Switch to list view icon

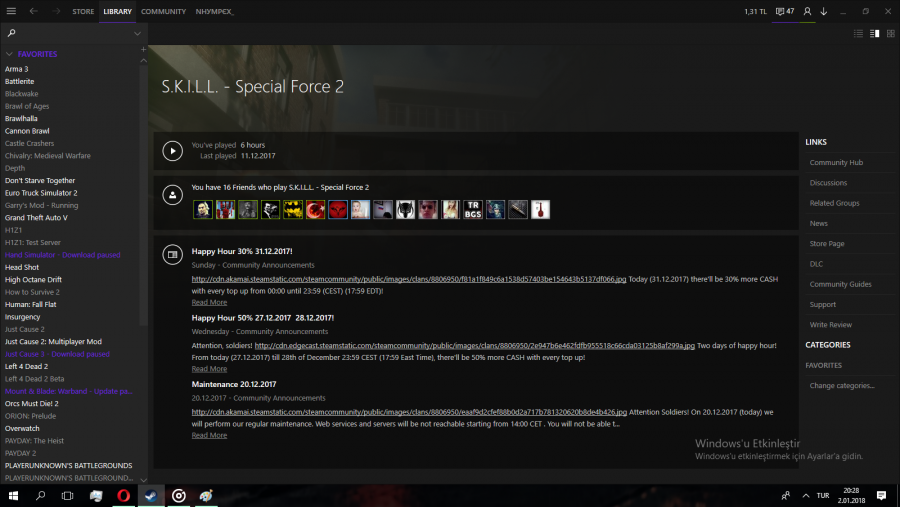pyautogui.click(x=858, y=33)
